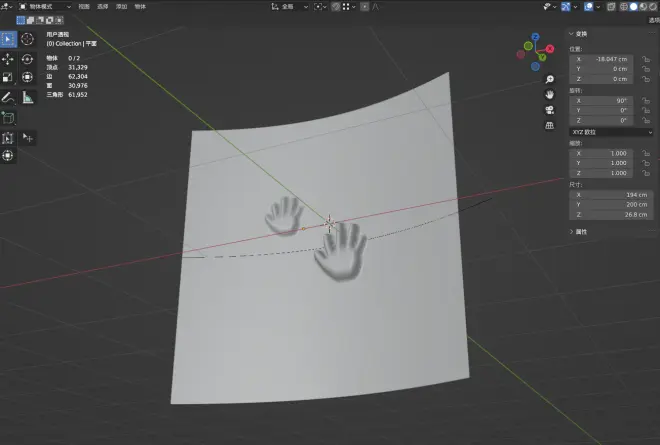The height and width of the screenshot is (445, 660).
Task: Open the 视图 menu
Action: click(x=84, y=6)
